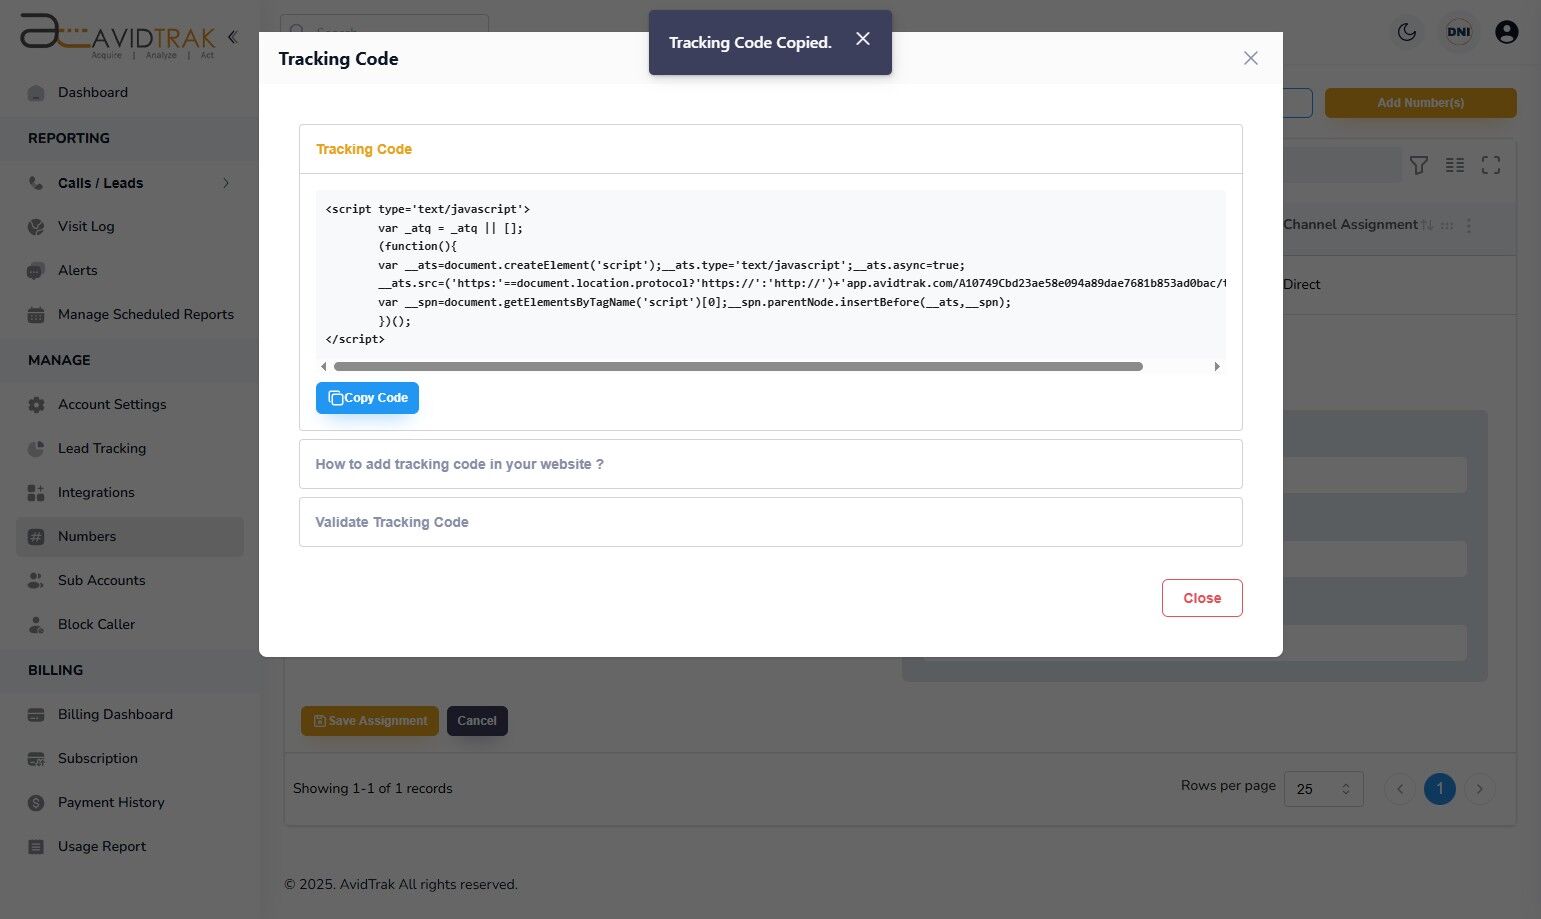Click the Save Assignment button
Screen dimensions: 1541x919
coord(370,721)
